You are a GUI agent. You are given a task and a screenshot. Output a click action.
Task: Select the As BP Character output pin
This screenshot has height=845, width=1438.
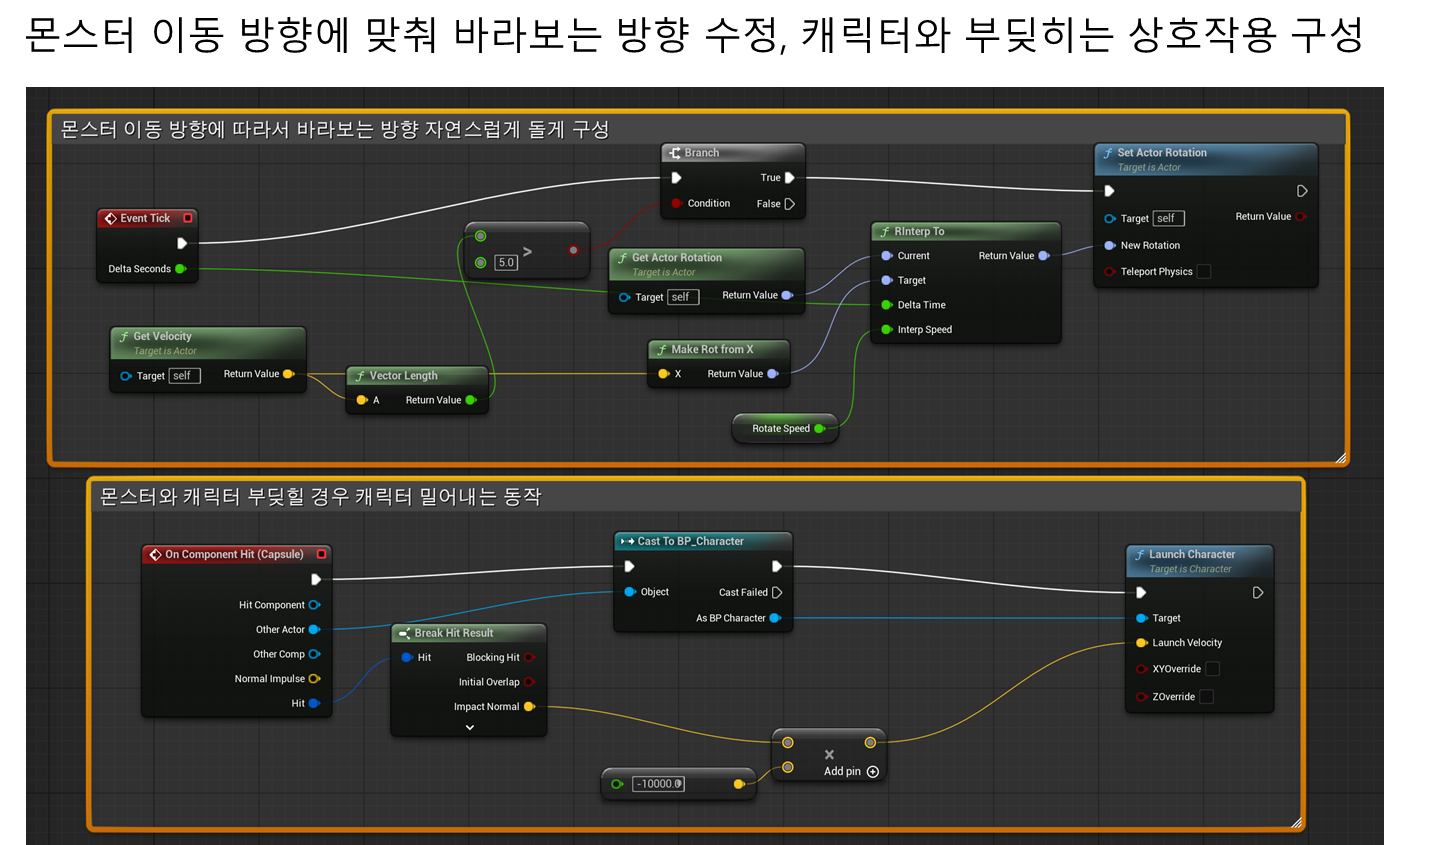[775, 618]
